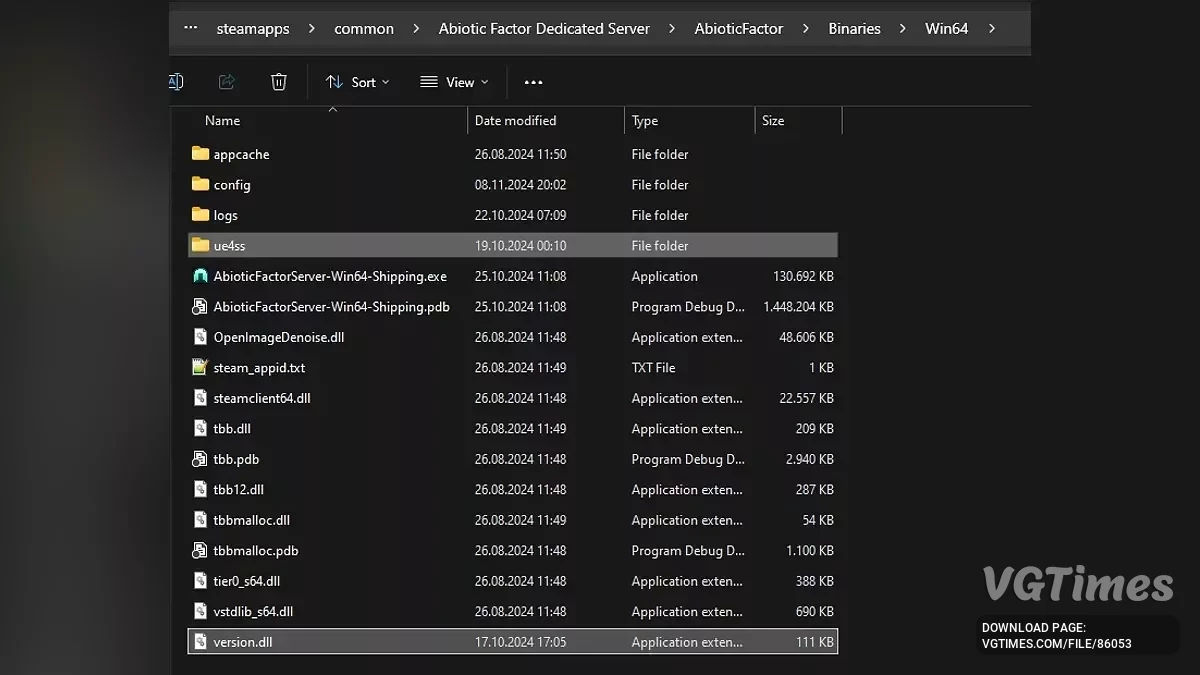1200x675 pixels.
Task: Open the View dropdown menu
Action: [x=454, y=82]
